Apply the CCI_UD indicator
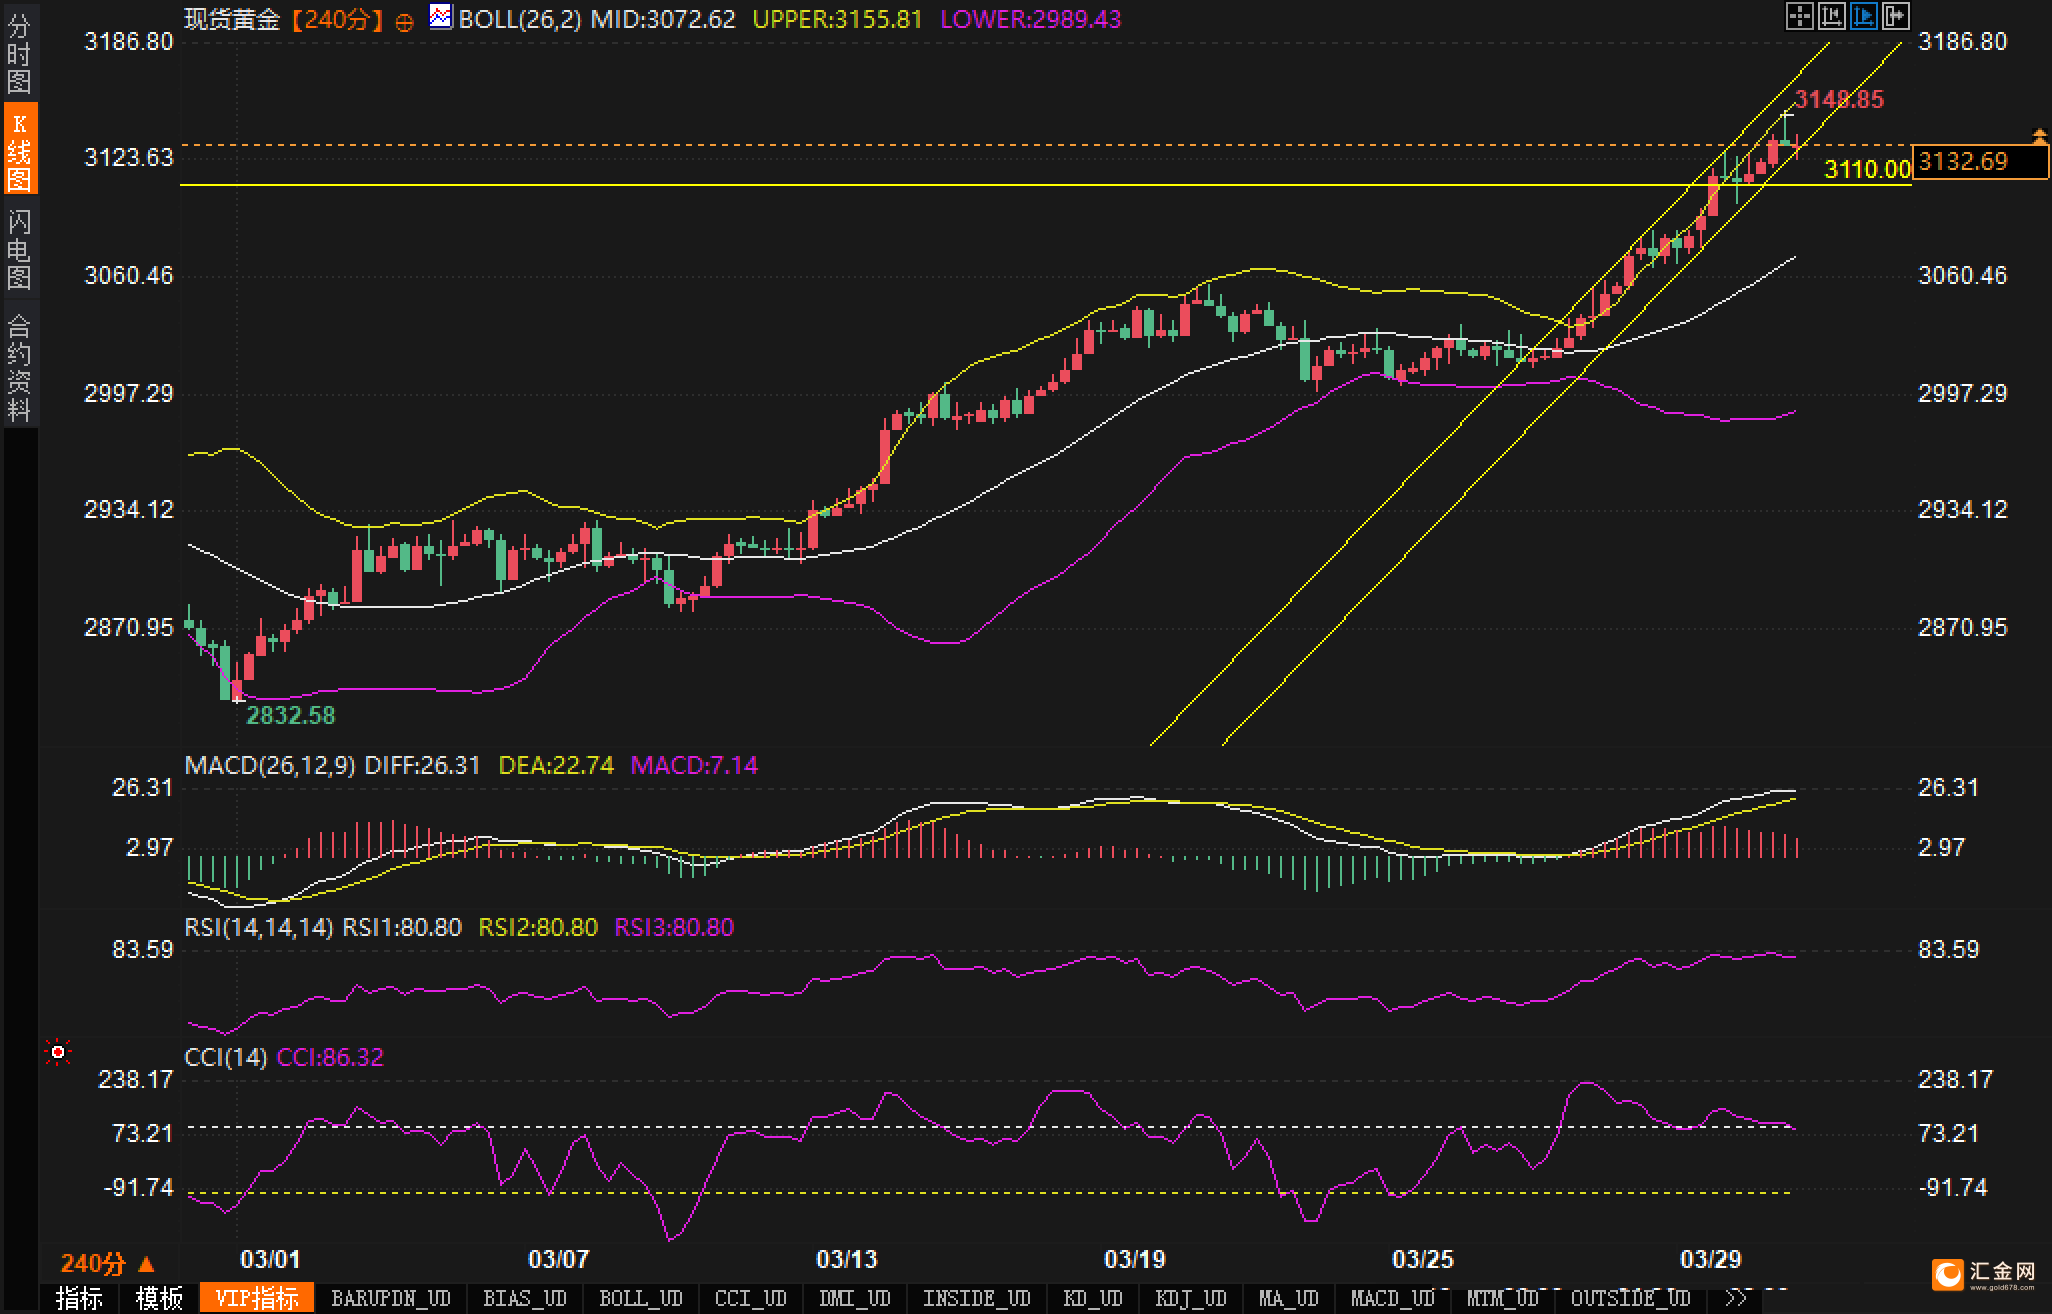2052x1314 pixels. (x=751, y=1299)
